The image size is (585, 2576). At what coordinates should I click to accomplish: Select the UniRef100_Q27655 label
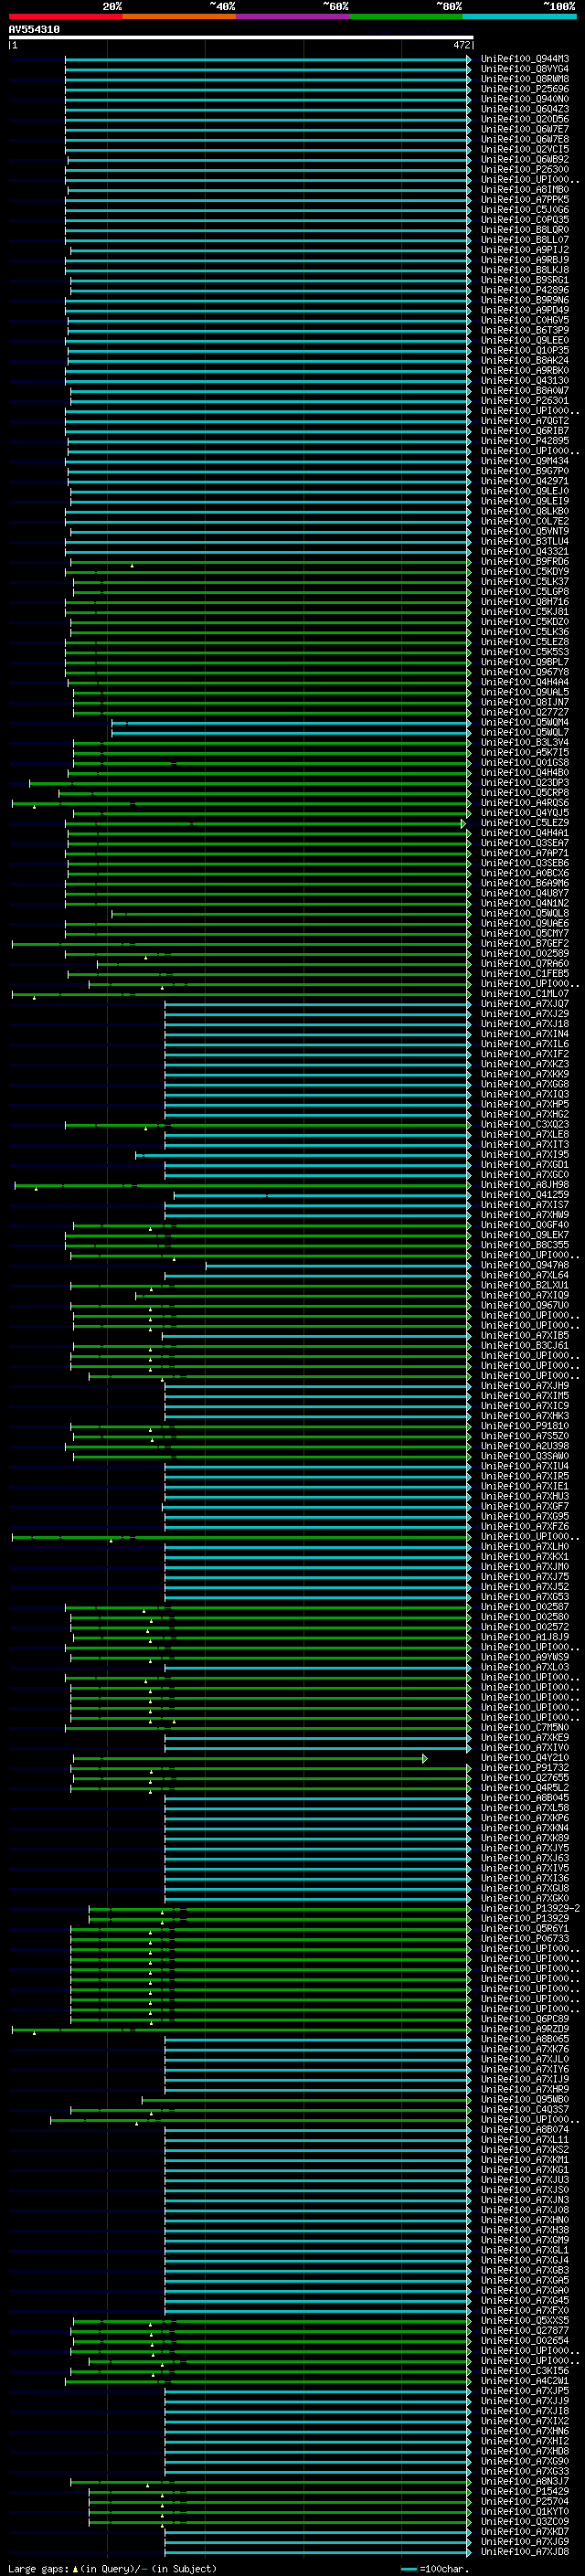[525, 1777]
